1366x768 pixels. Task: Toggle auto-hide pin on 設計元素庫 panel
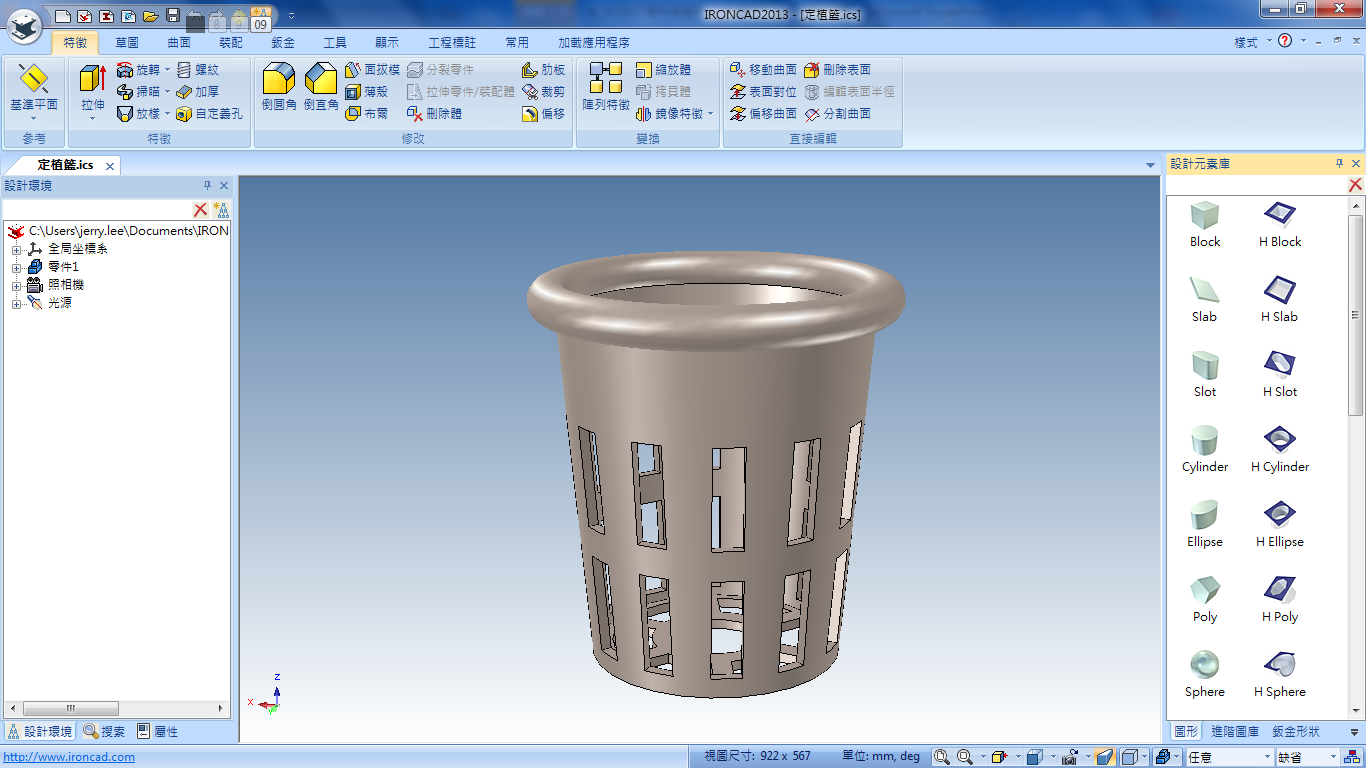click(x=1340, y=164)
